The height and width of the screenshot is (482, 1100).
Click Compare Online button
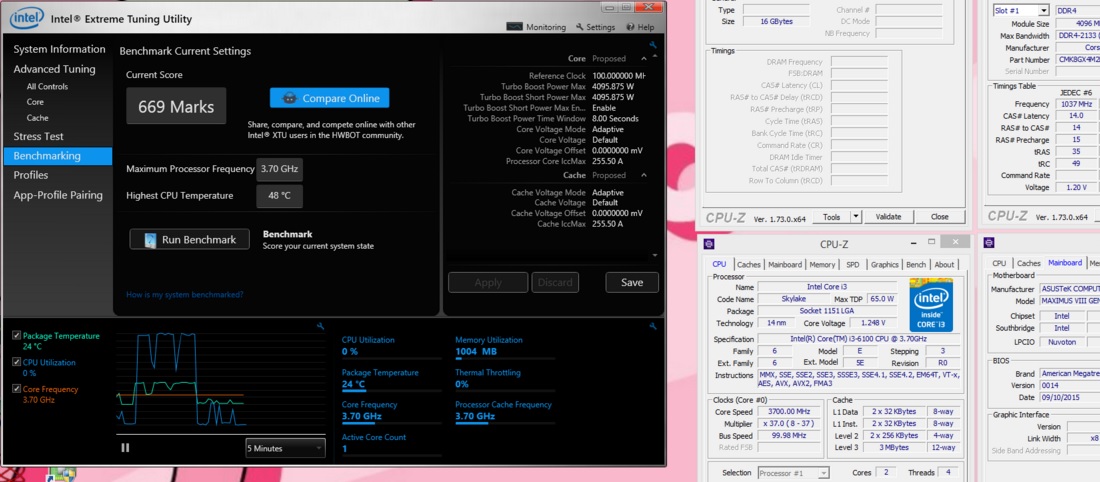[330, 98]
